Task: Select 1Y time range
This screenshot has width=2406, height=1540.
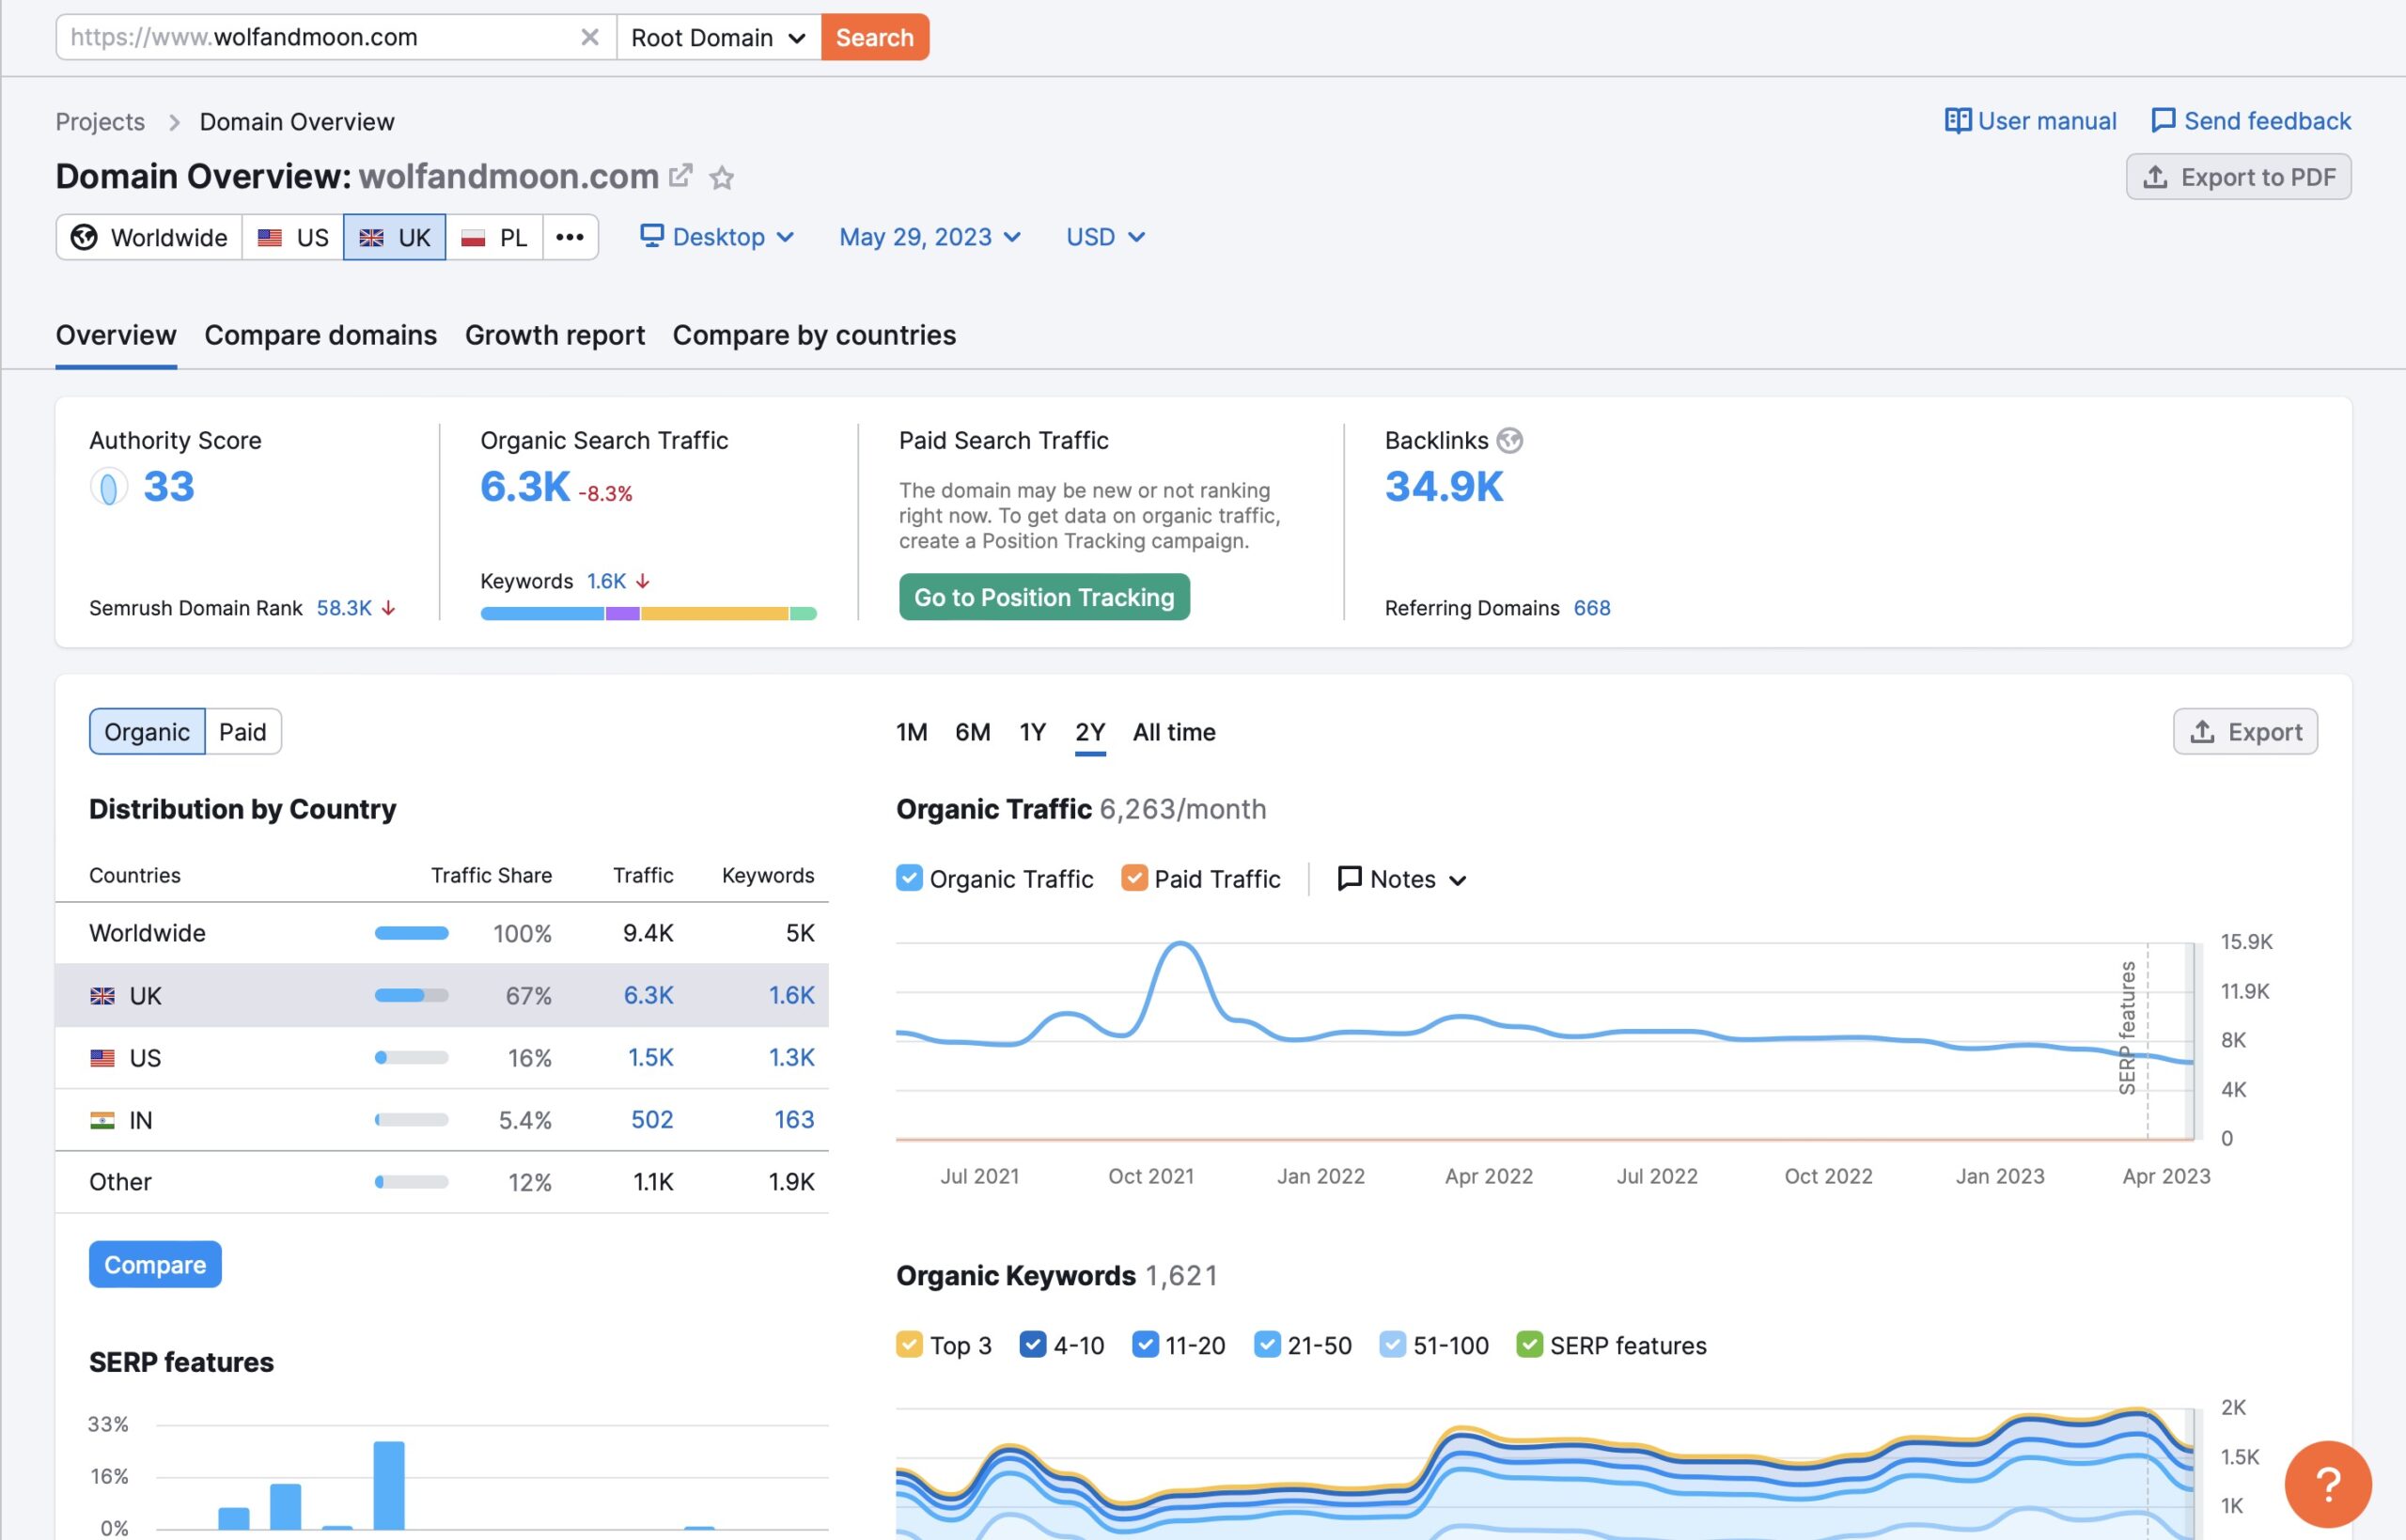Action: (1032, 732)
